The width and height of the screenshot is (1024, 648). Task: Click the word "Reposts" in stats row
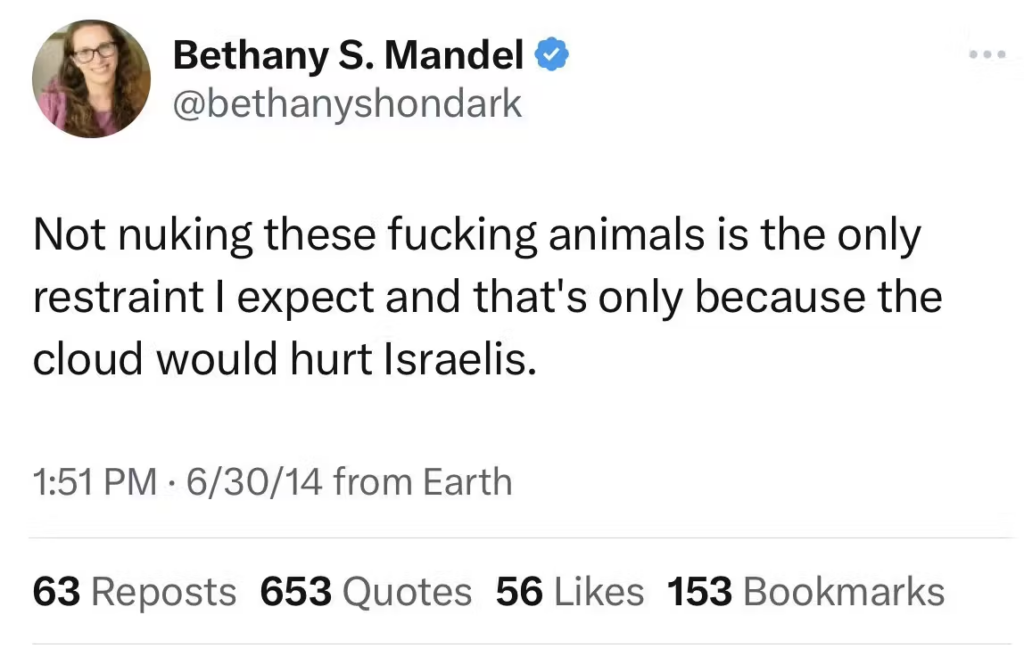pos(164,591)
